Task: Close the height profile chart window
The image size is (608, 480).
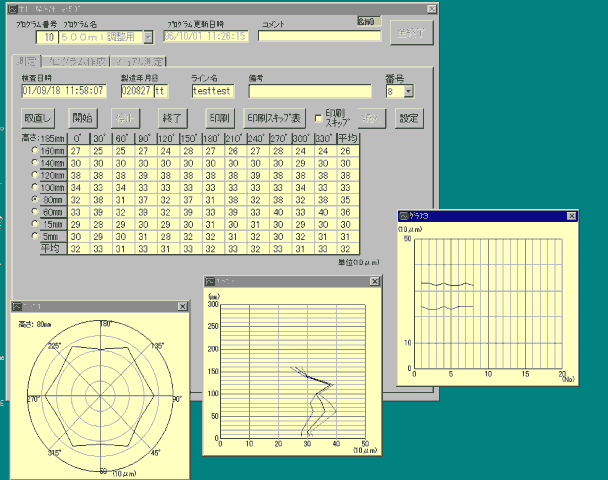Action: 375,281
